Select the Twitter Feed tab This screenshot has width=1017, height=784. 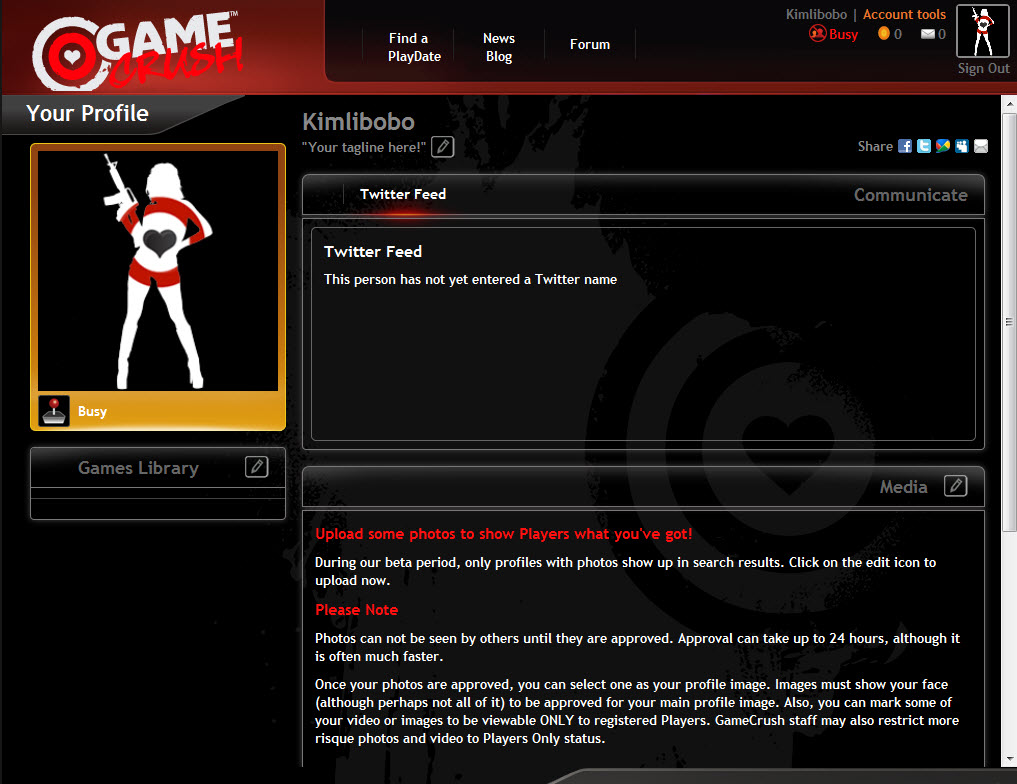click(403, 194)
